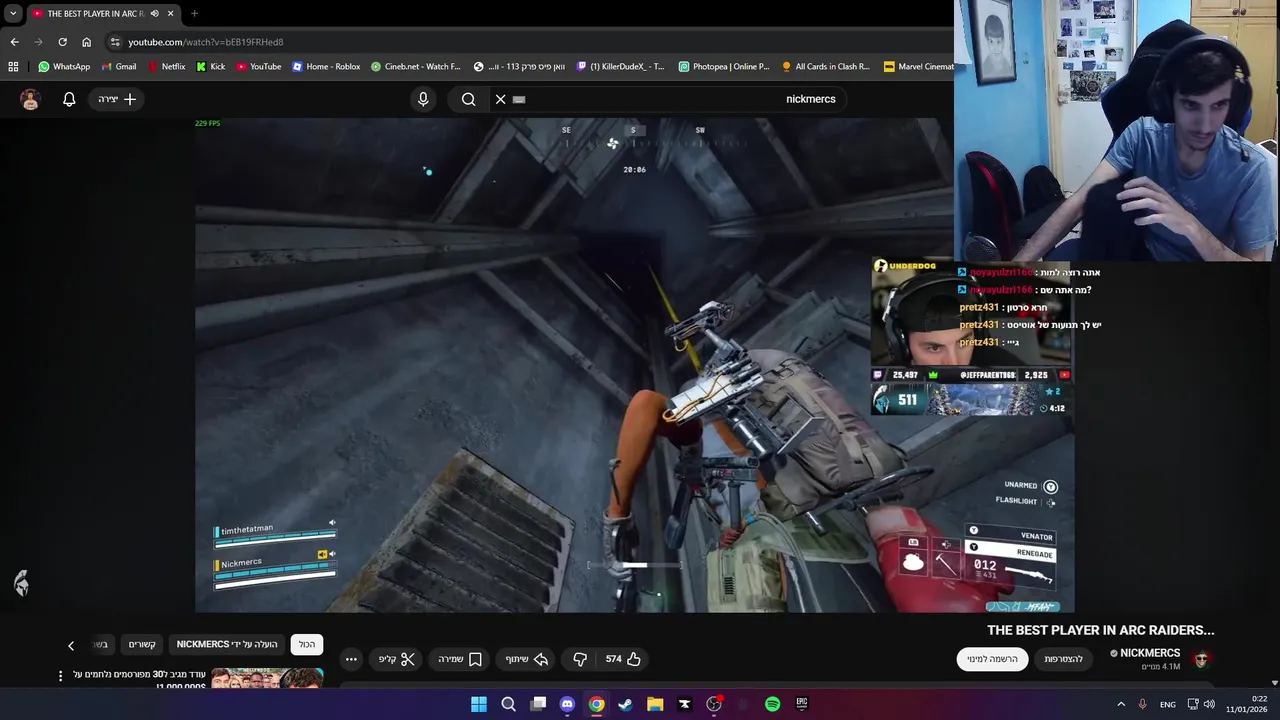Like the video with 574 thumbs-up
This screenshot has width=1280, height=720.
[623, 659]
